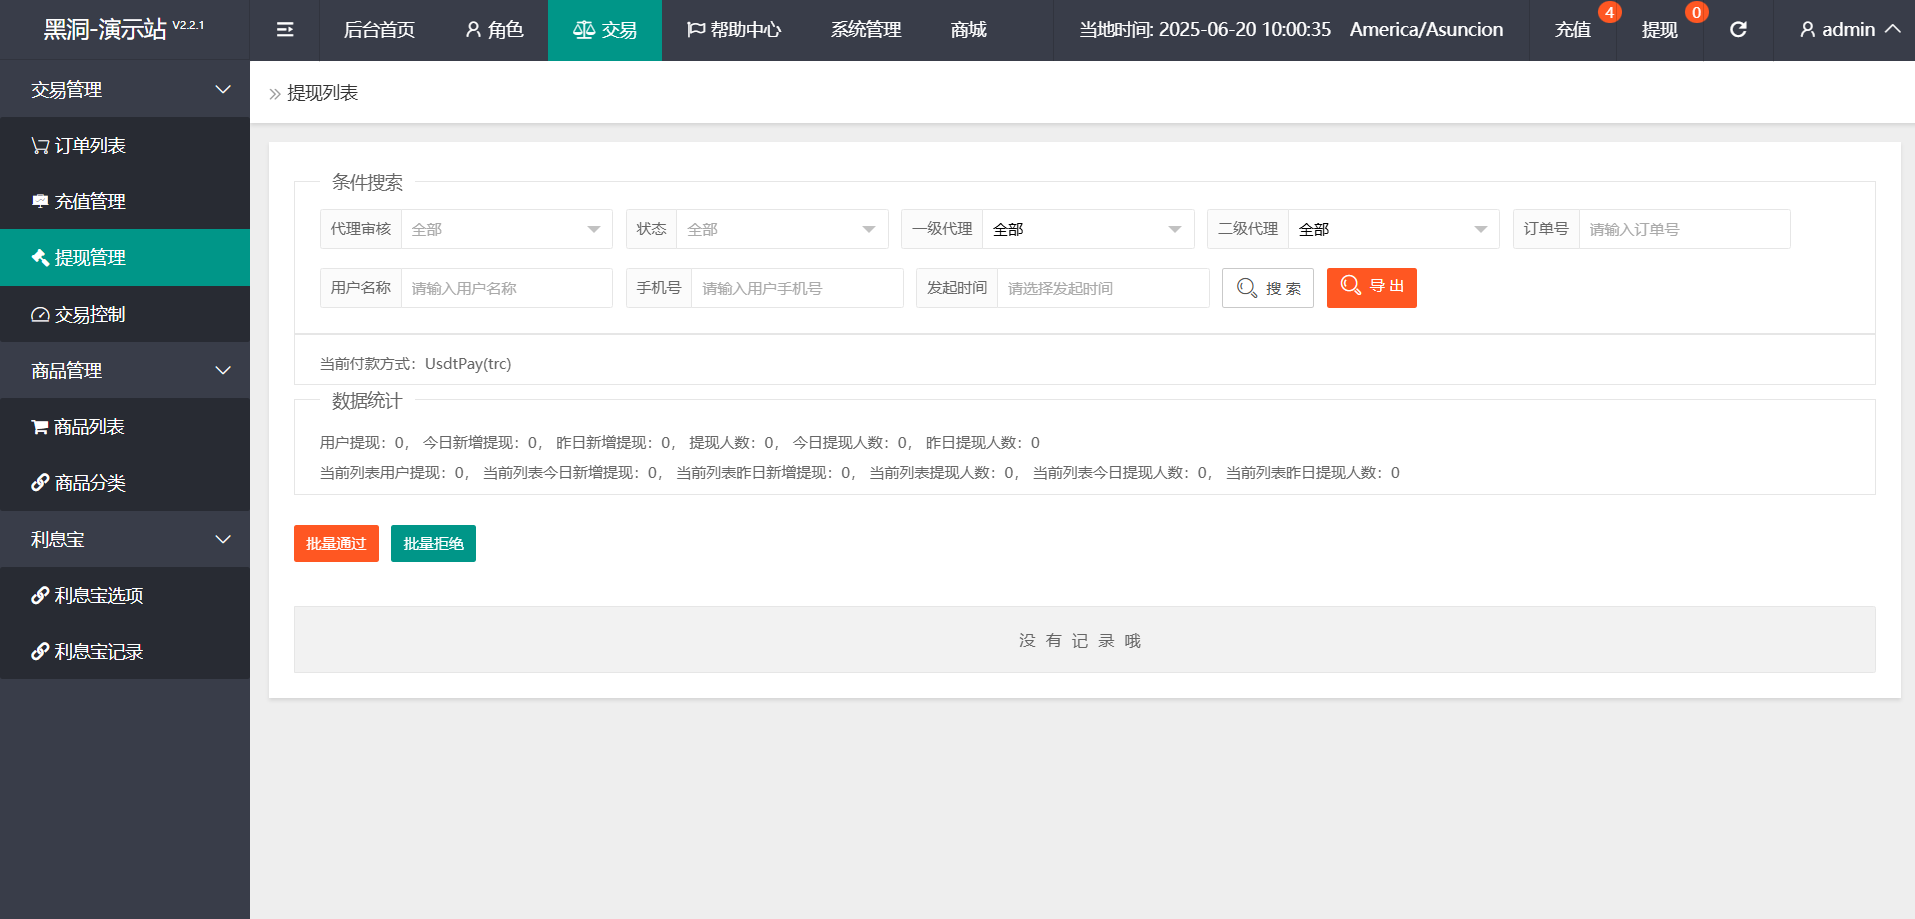Viewport: 1915px width, 919px height.
Task: Collapse the sidebar with the hamburger icon
Action: coord(285,30)
